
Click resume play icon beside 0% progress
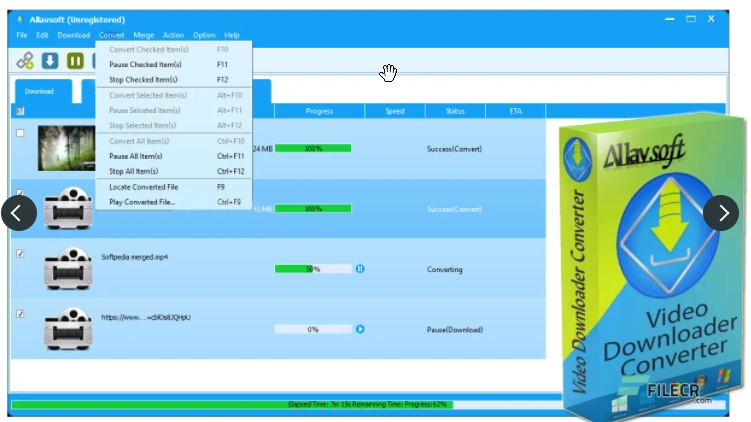tap(360, 330)
